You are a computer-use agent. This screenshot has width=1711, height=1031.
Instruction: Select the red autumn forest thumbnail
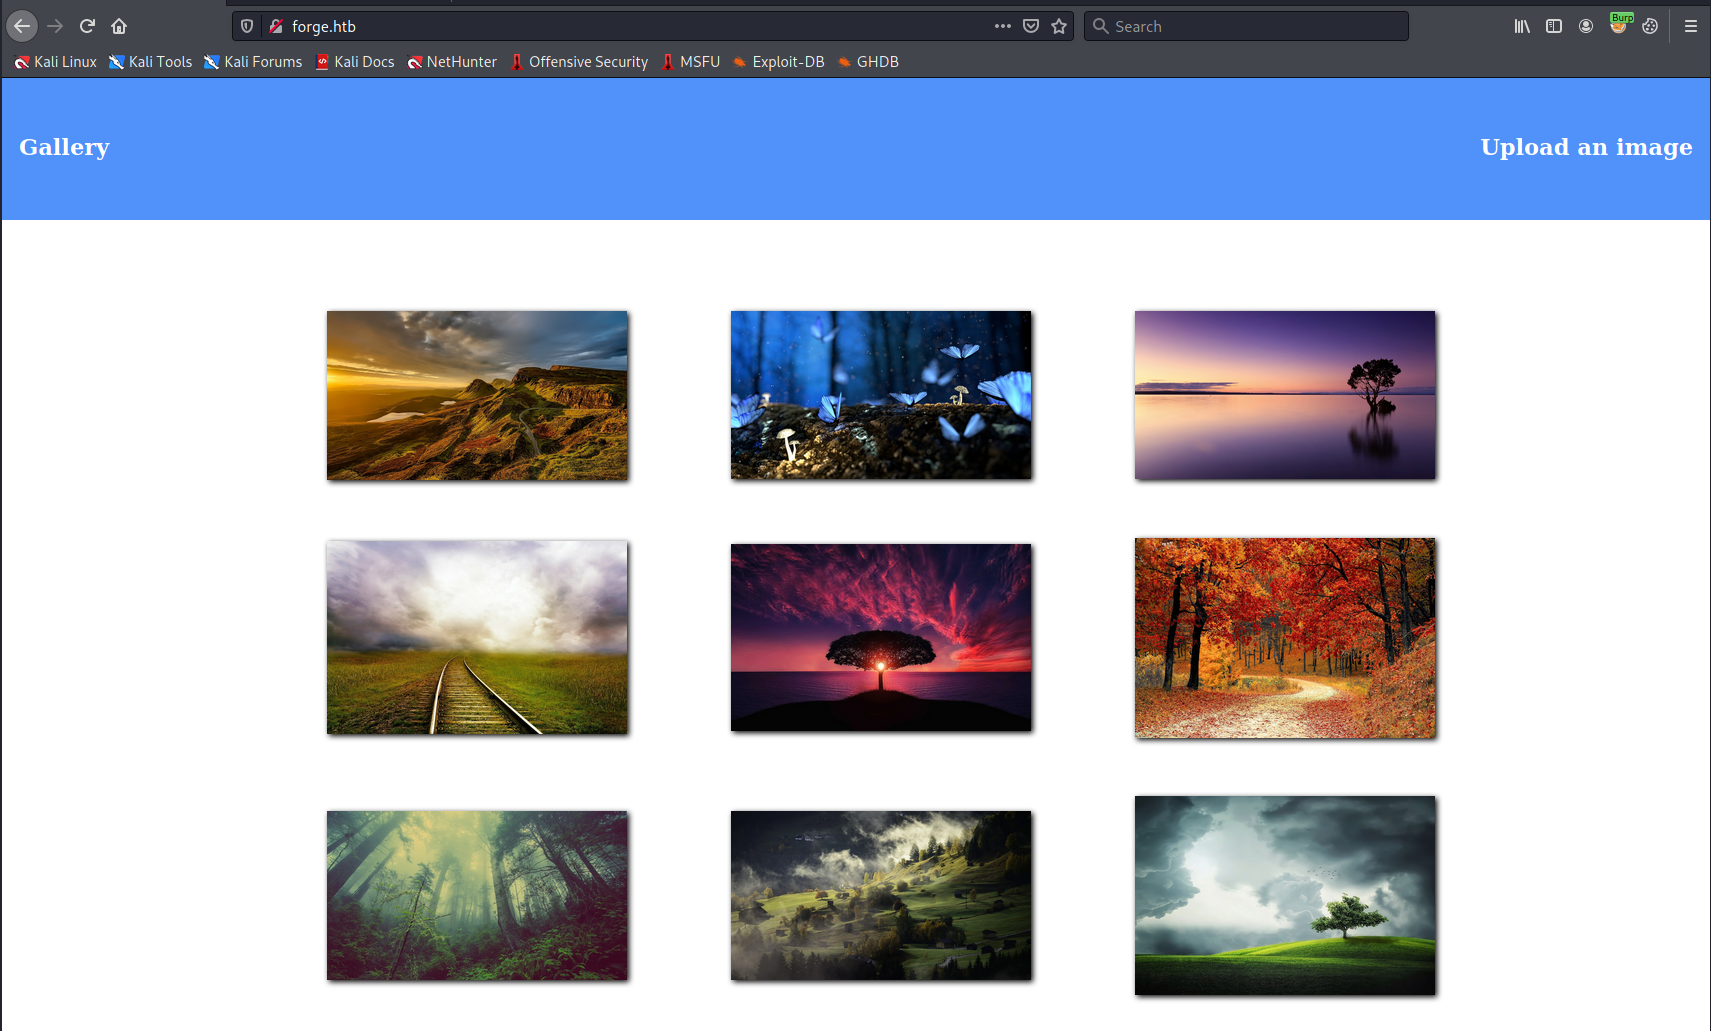1285,638
